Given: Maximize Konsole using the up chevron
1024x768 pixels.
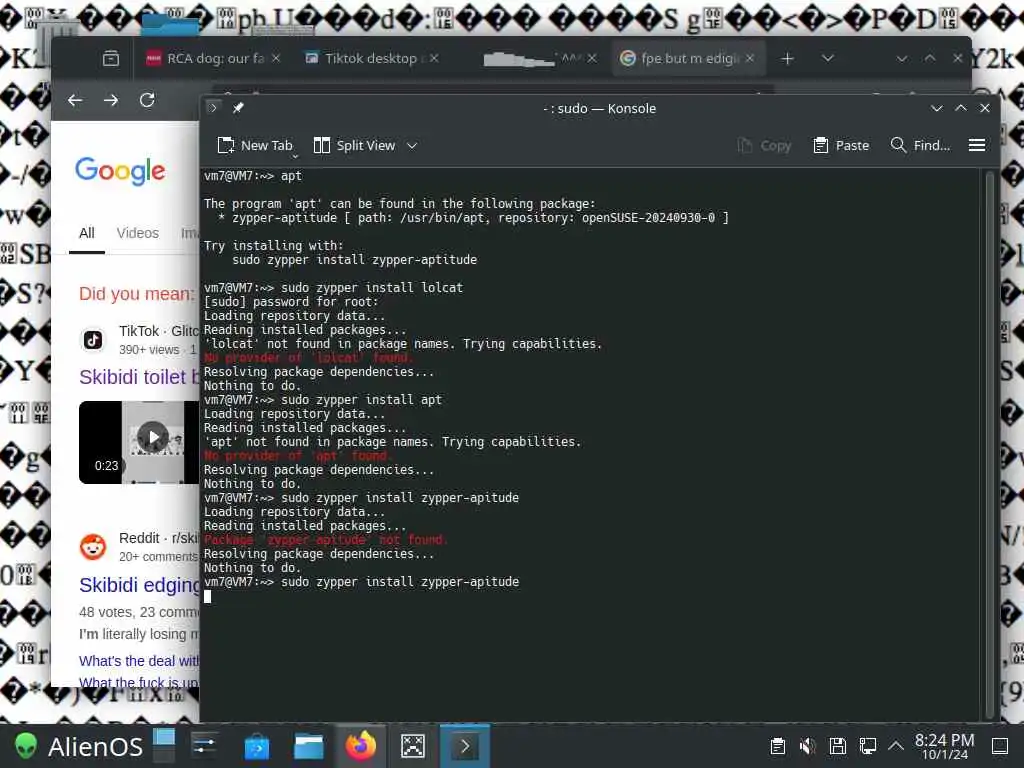Looking at the screenshot, I should [961, 108].
